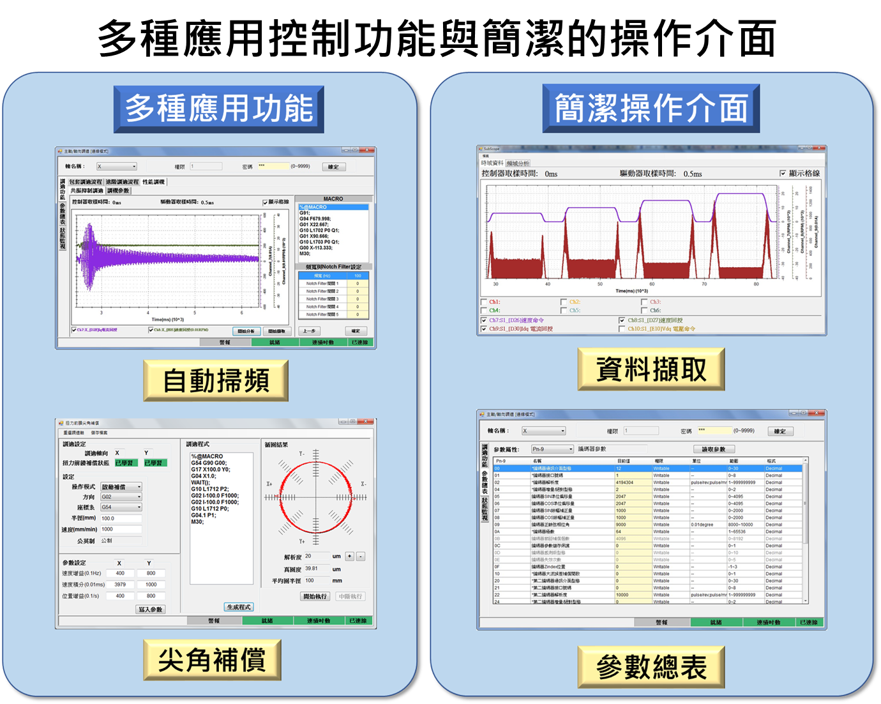
Task: Switch to the 頻域分析 tab
Action: (x=519, y=162)
